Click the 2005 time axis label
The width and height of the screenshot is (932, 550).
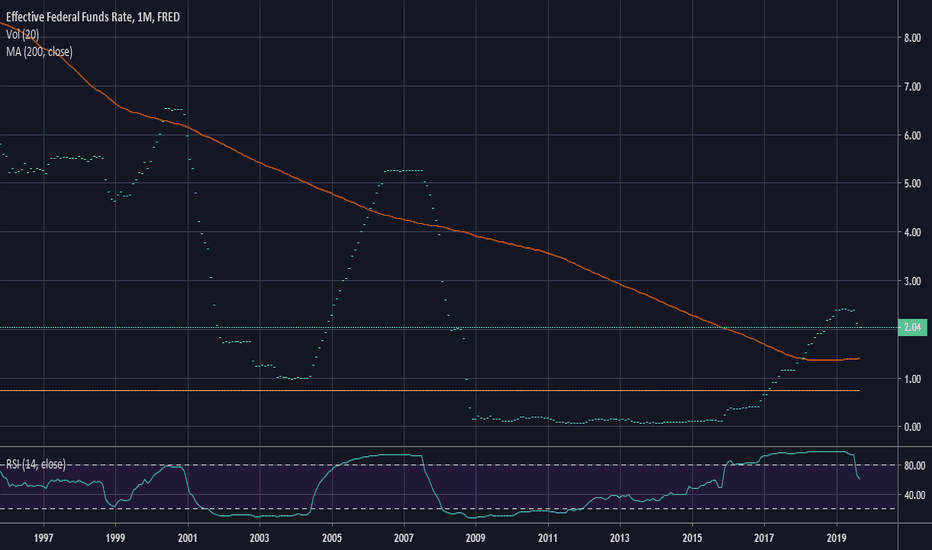pos(332,538)
